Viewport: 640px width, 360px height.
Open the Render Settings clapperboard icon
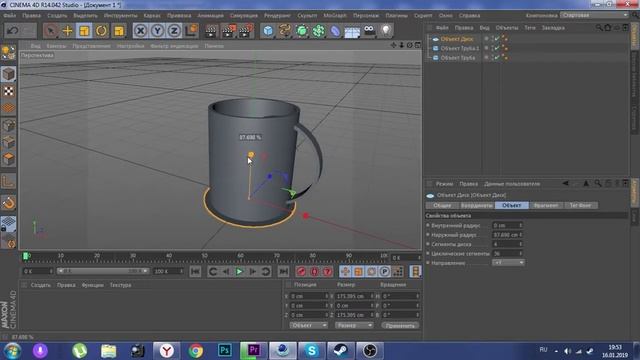(246, 31)
